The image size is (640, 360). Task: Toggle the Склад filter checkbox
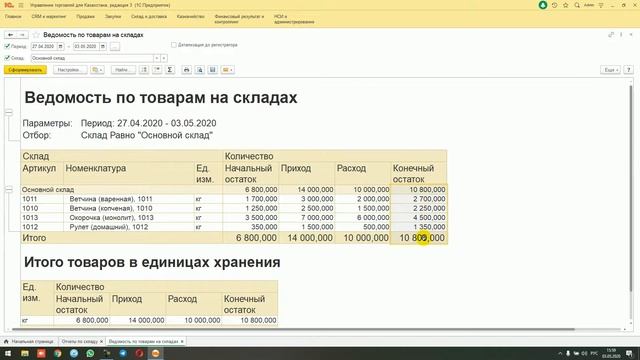[x=7, y=58]
